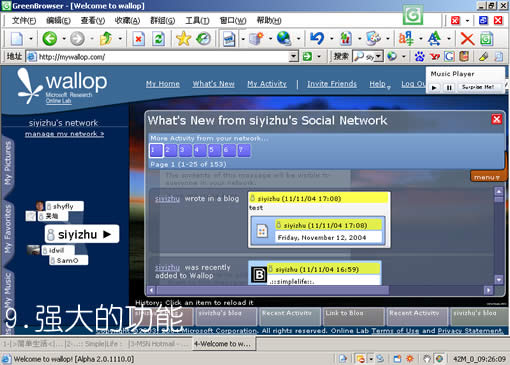
Task: Open the 帮助(H) menu
Action: (x=269, y=21)
